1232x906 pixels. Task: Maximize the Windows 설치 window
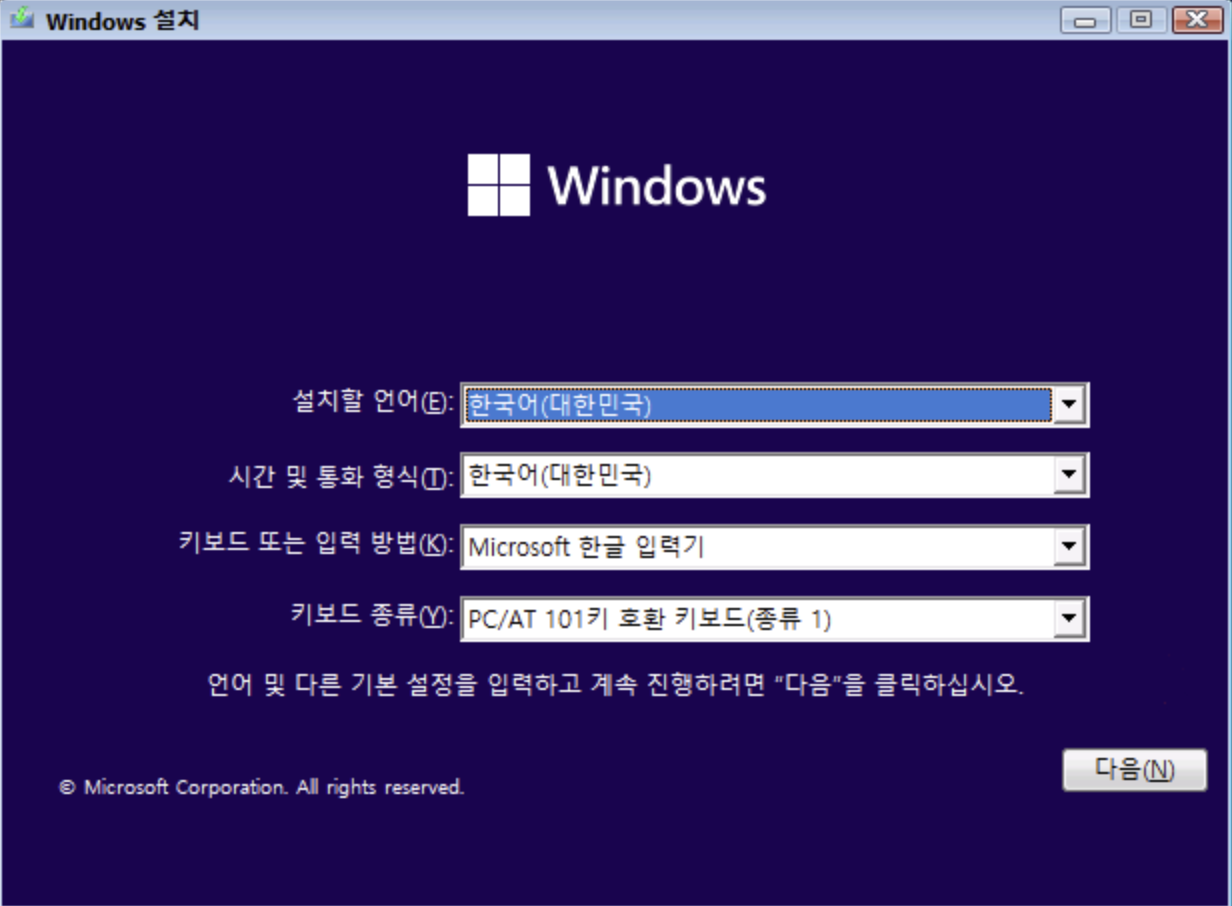pos(1140,19)
